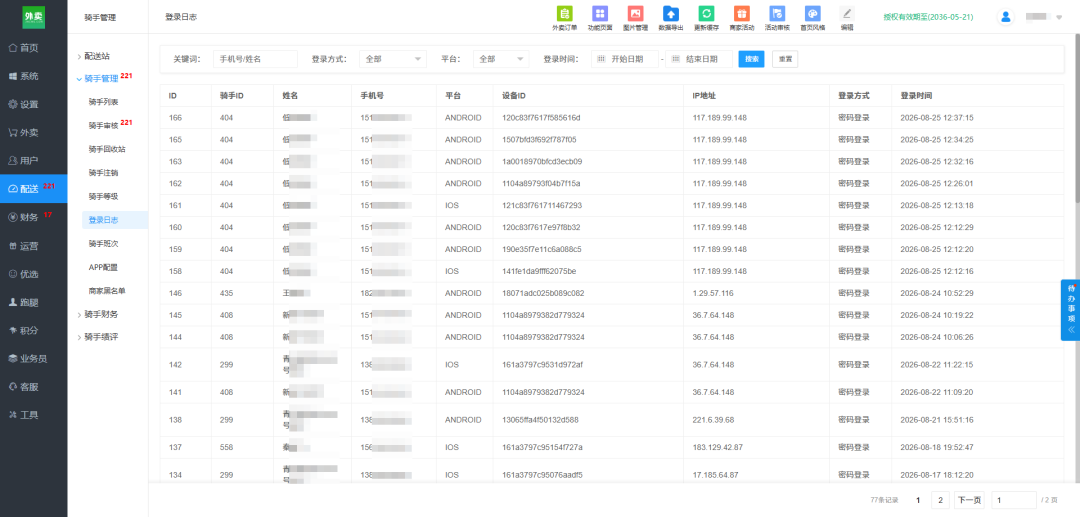Click the 开始日期 date field
1080x517 pixels.
click(625, 59)
